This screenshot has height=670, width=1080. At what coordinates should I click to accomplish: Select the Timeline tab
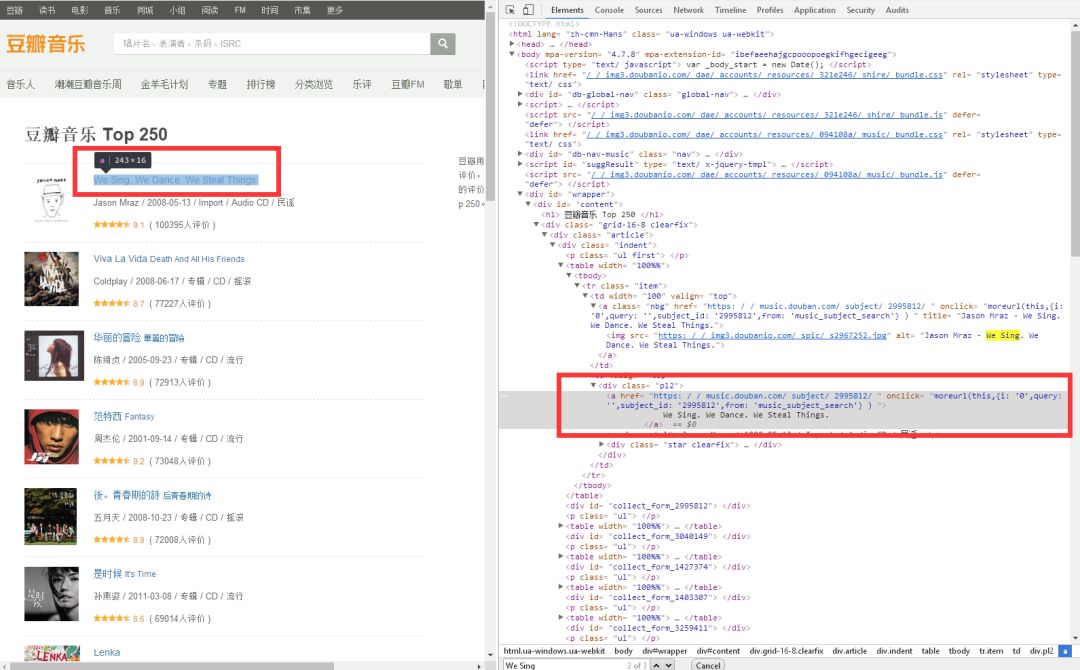point(730,10)
